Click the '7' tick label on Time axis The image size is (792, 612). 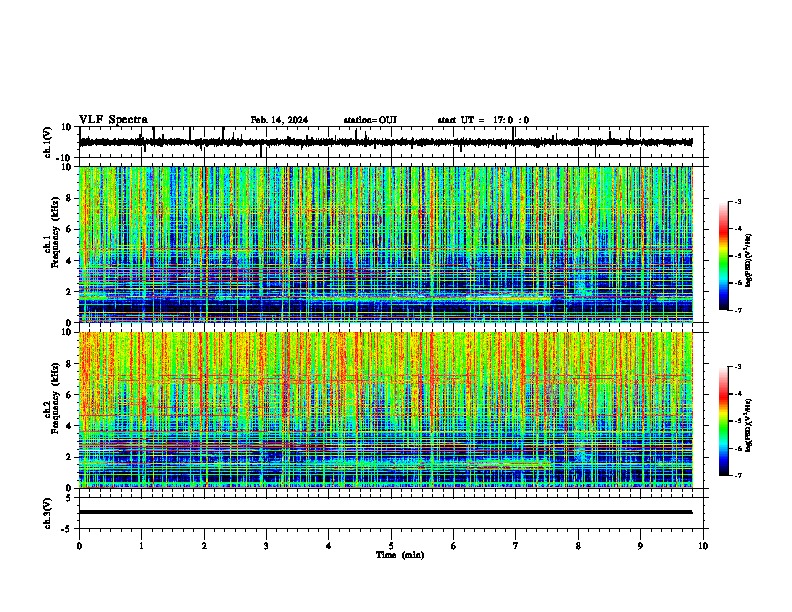516,546
